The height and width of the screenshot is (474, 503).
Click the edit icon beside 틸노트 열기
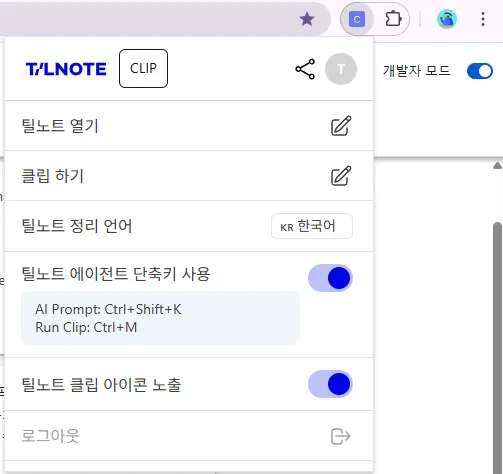(341, 126)
